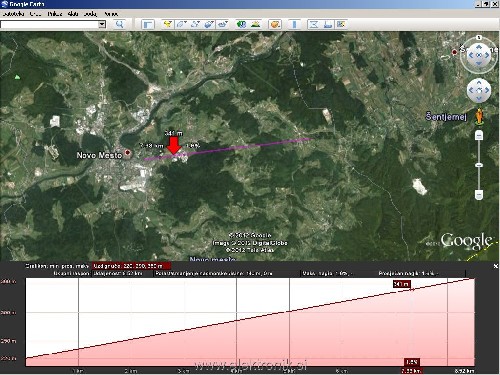Screen dimensions: 500x375
Task: Start the Record a Tour tool
Action: click(x=222, y=24)
